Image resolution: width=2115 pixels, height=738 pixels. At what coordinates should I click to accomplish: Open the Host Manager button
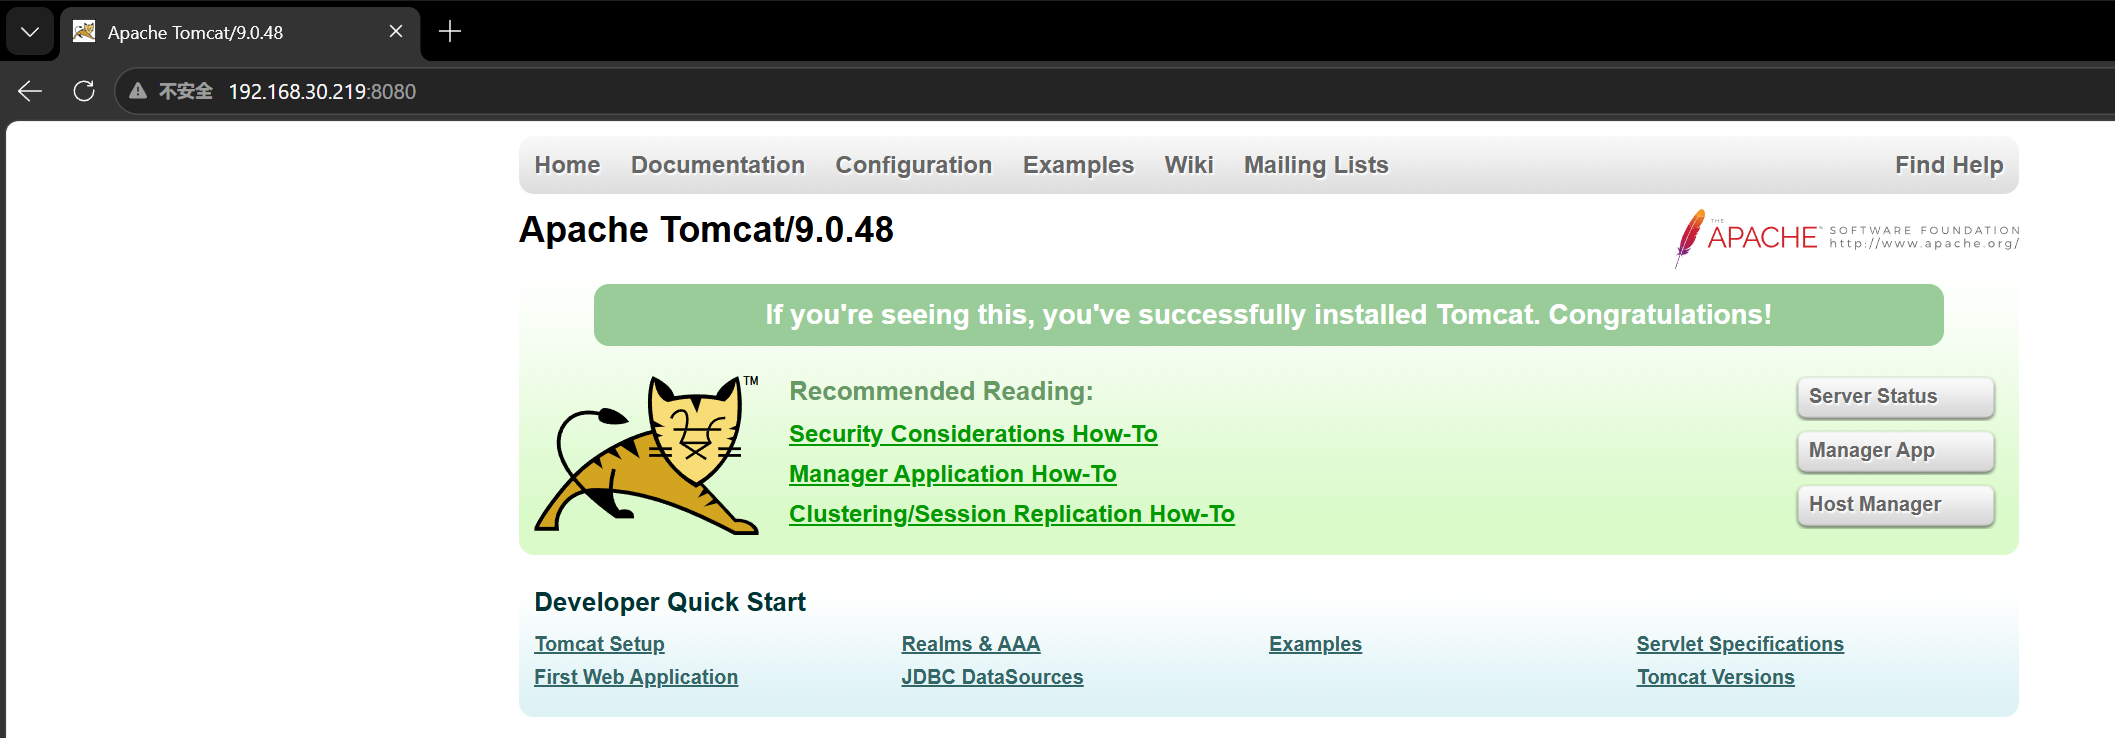[1895, 505]
